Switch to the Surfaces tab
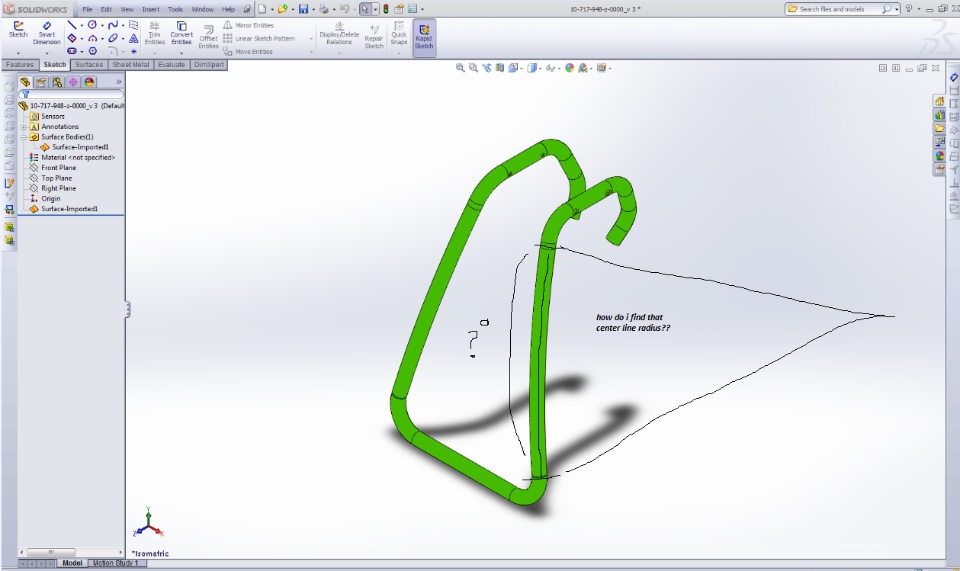The image size is (960, 571). tap(89, 64)
